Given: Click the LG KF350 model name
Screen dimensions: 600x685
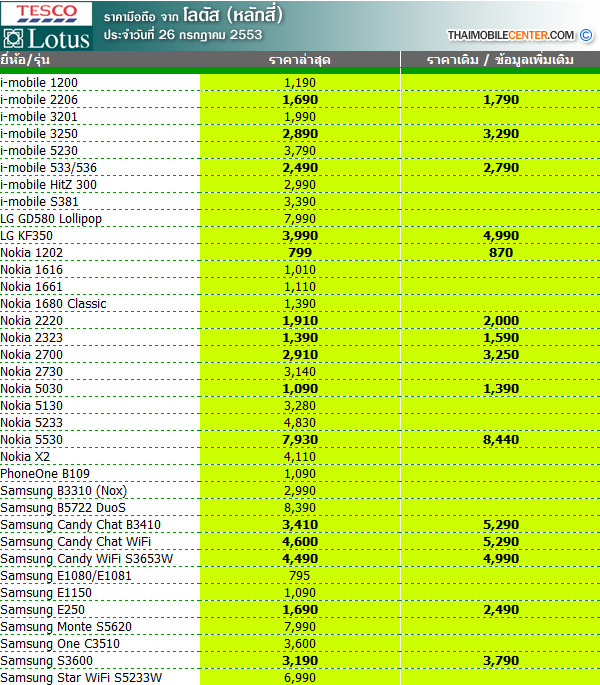Looking at the screenshot, I should point(26,236).
